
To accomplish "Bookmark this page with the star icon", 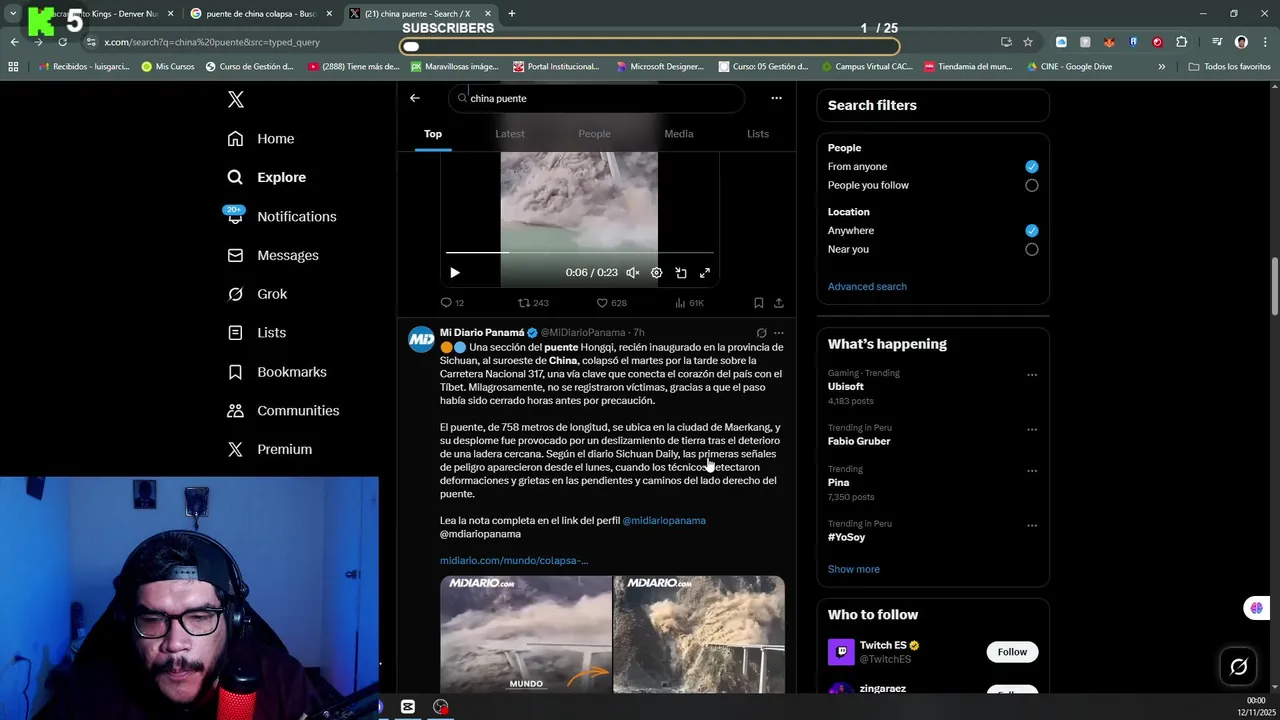I will tap(1028, 42).
